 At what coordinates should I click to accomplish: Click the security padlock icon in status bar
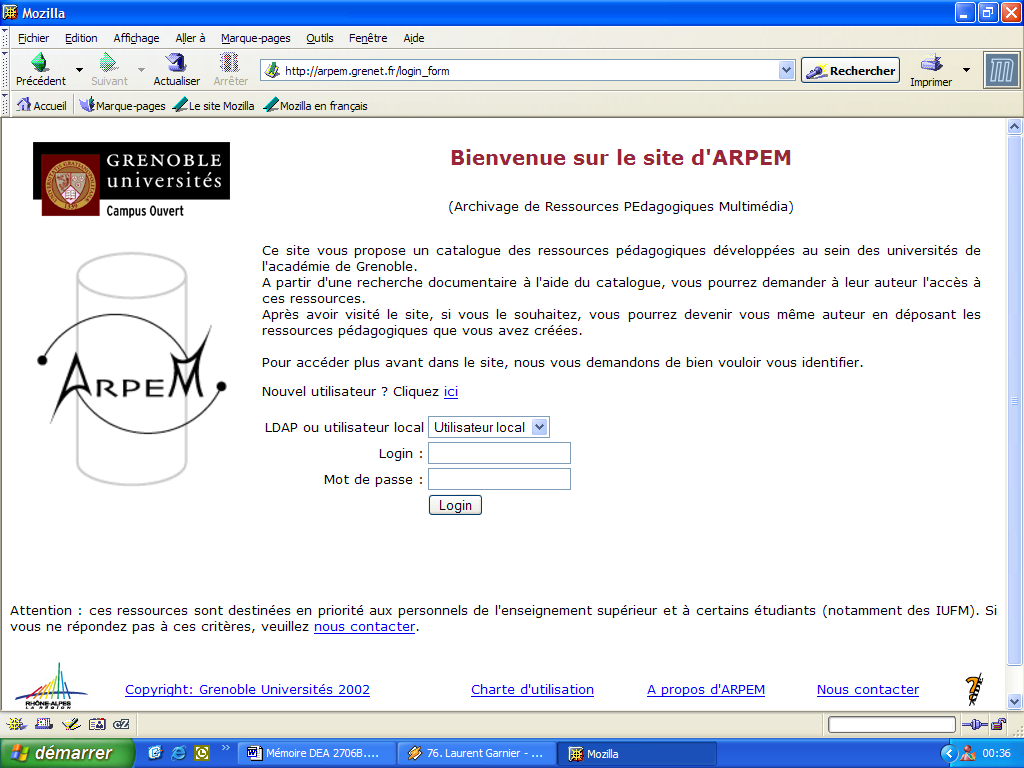(x=999, y=724)
